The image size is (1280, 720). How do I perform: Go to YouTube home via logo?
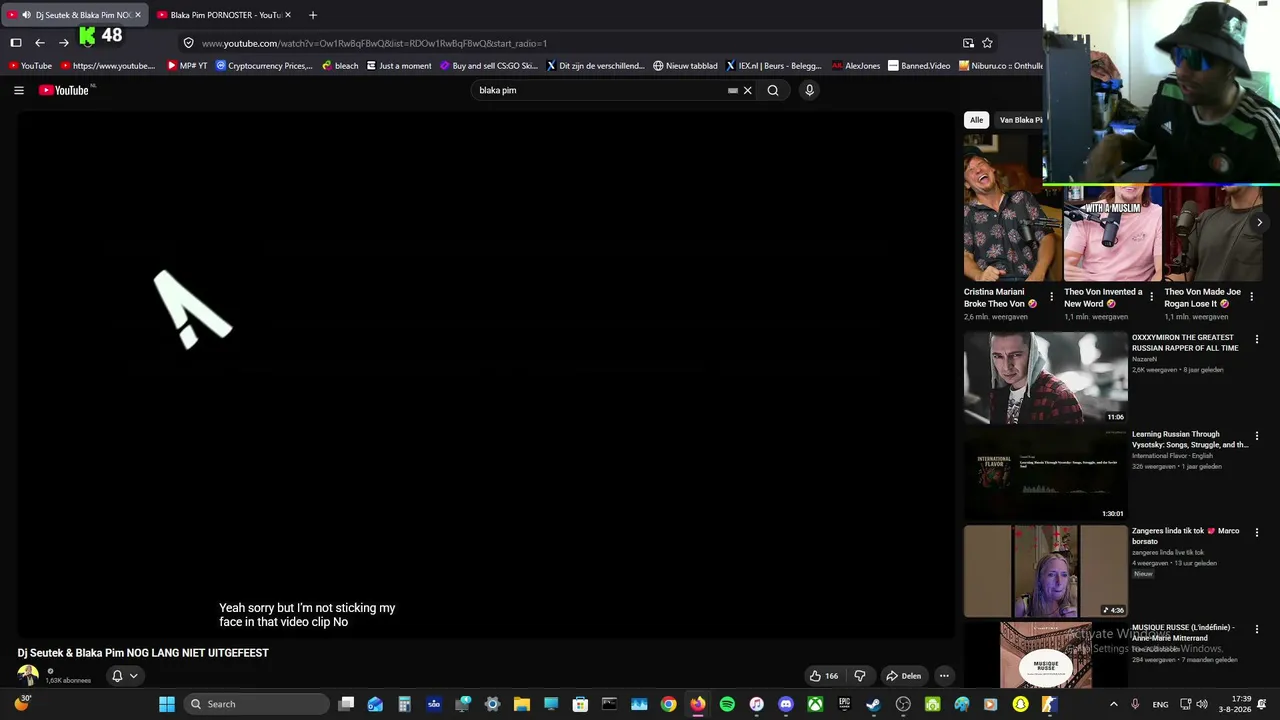65,90
